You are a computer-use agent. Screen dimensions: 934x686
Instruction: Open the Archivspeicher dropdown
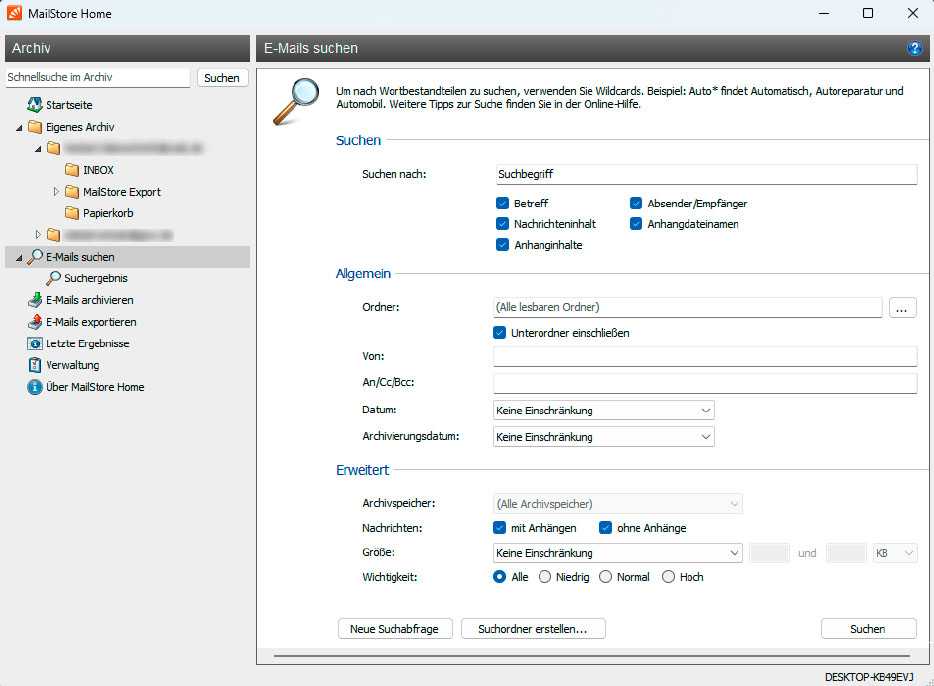coord(618,504)
